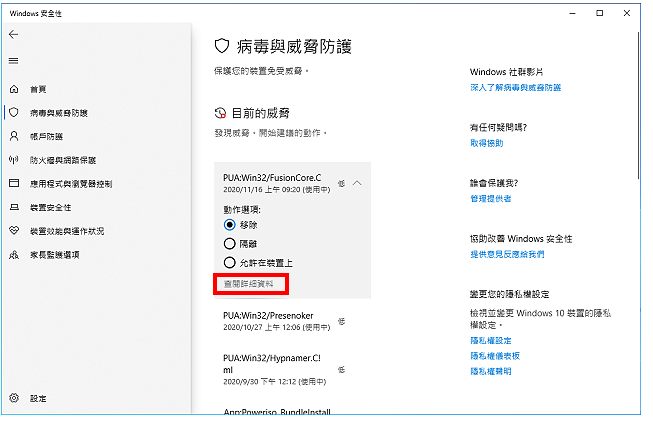The image size is (653, 425).
Task: Click the Hypnamer date 2020/9/30 text
Action: pyautogui.click(x=274, y=381)
